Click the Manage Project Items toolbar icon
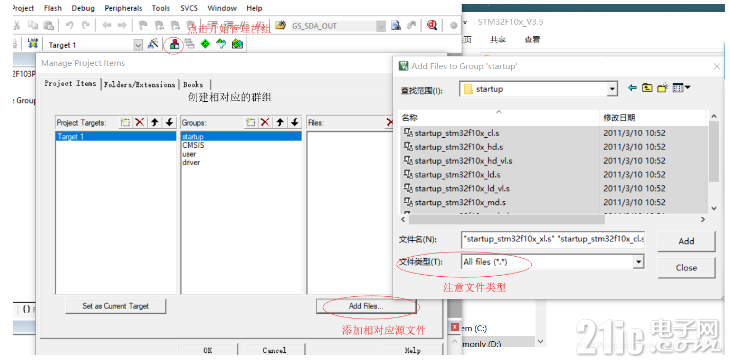Screen dimensions: 730x362 pyautogui.click(x=175, y=44)
